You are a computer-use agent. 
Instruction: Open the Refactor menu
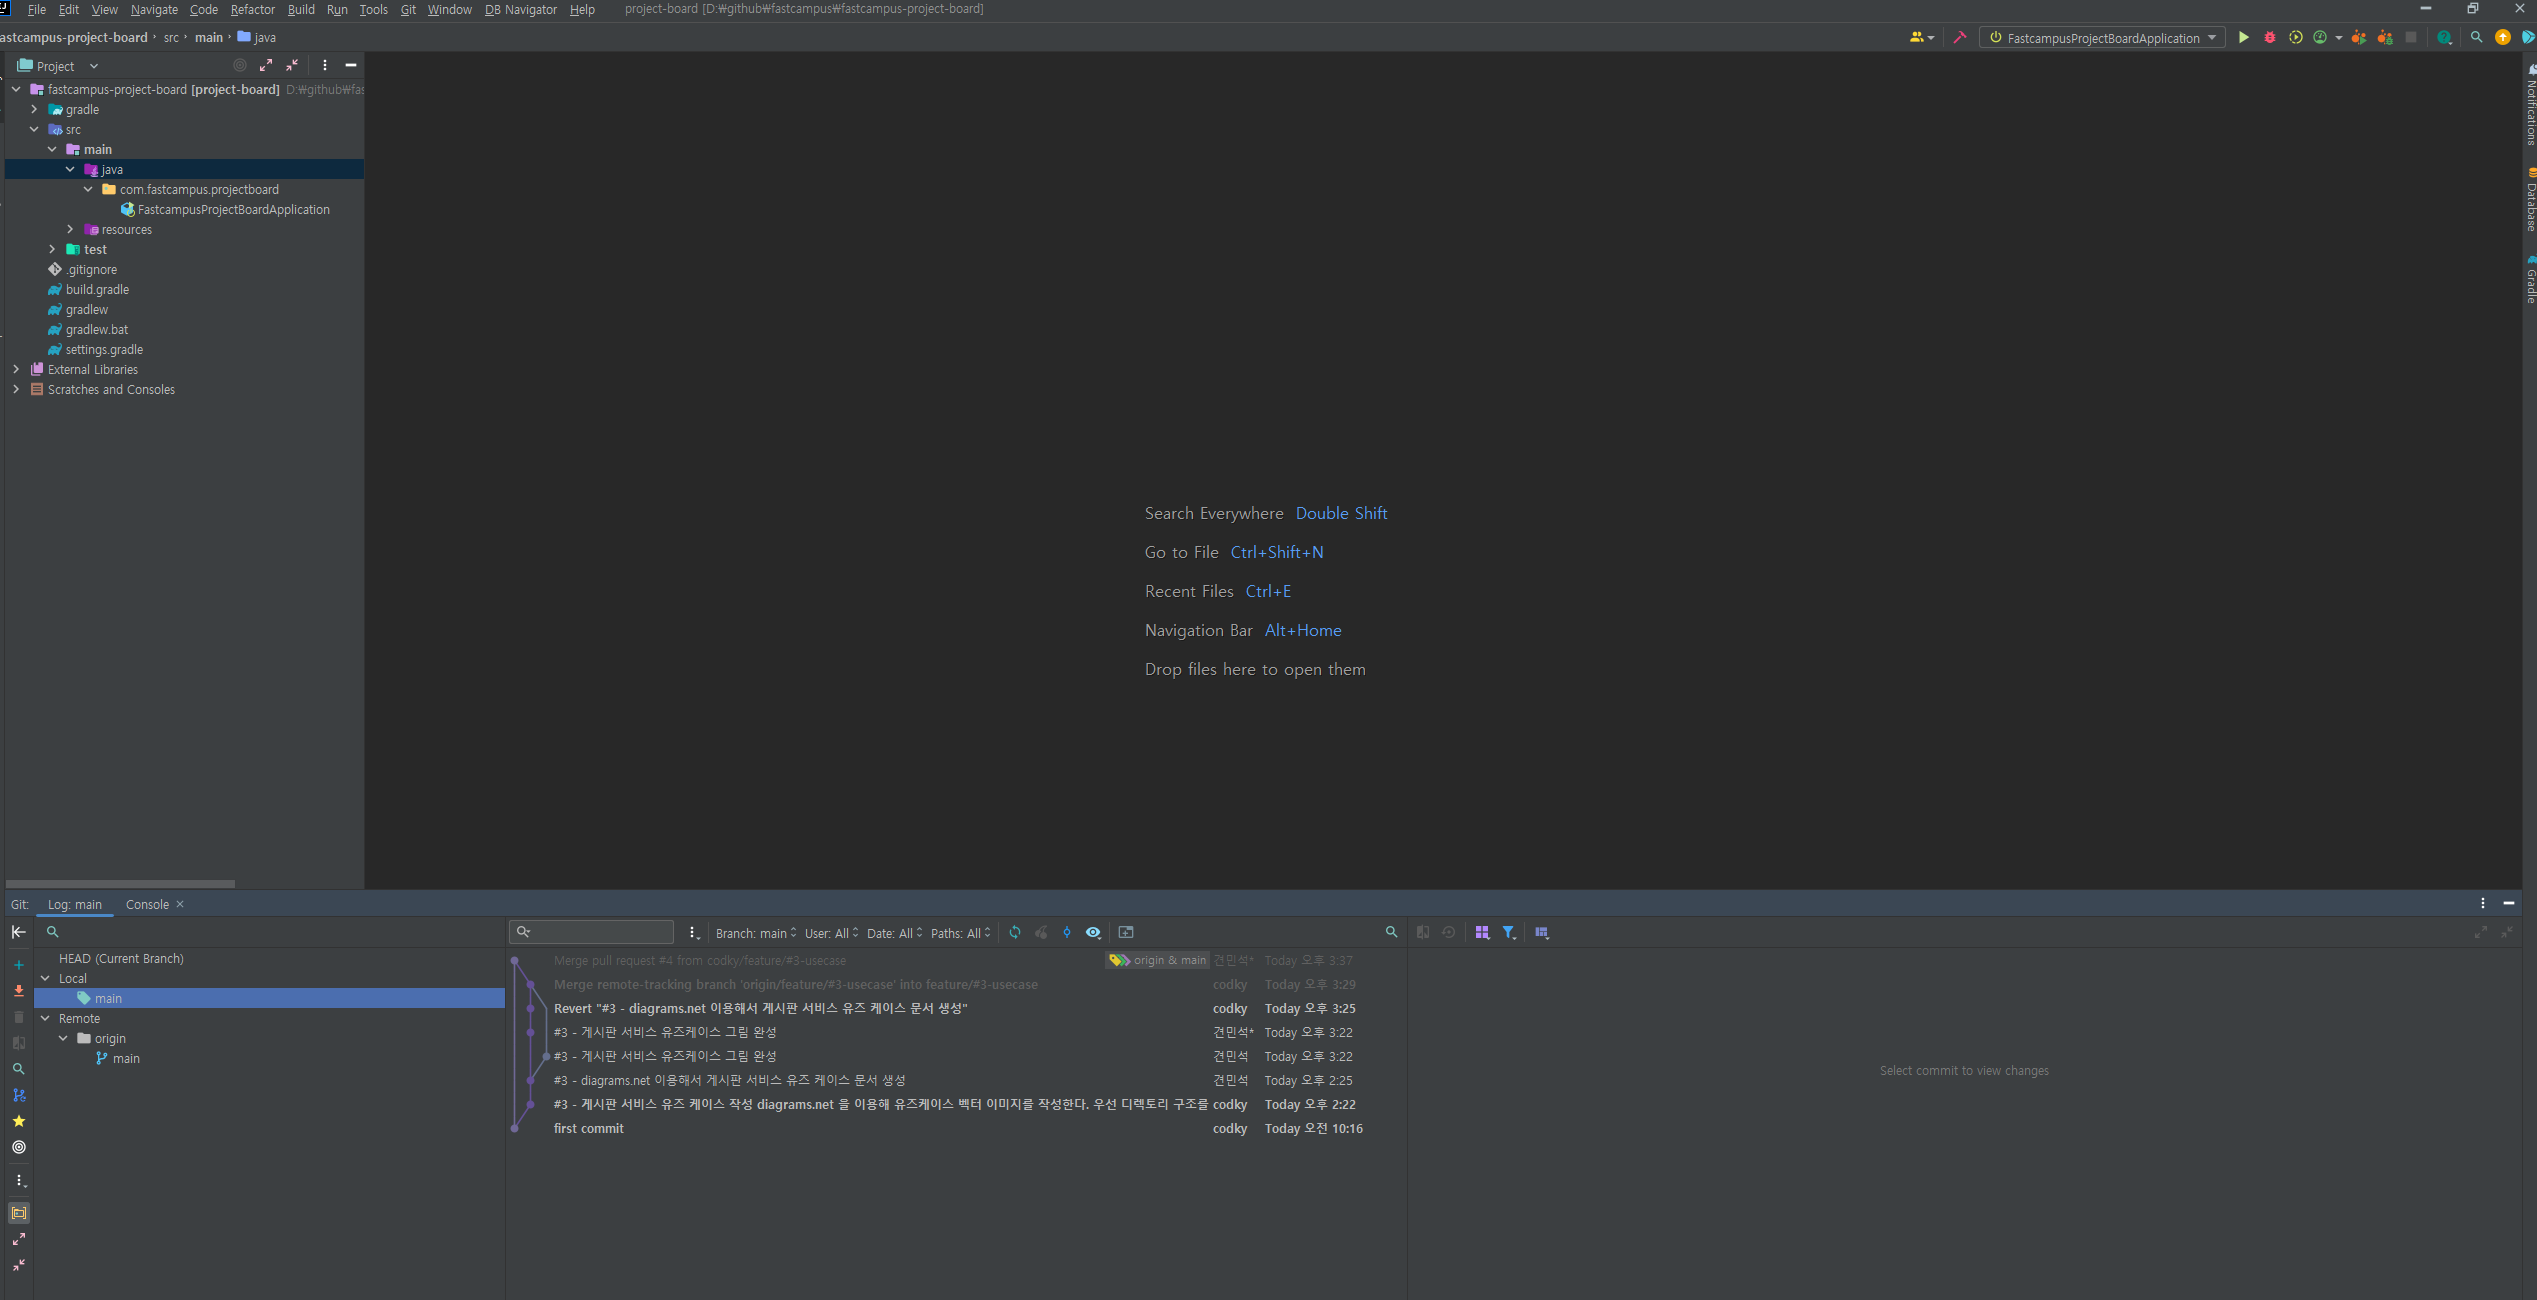tap(252, 10)
